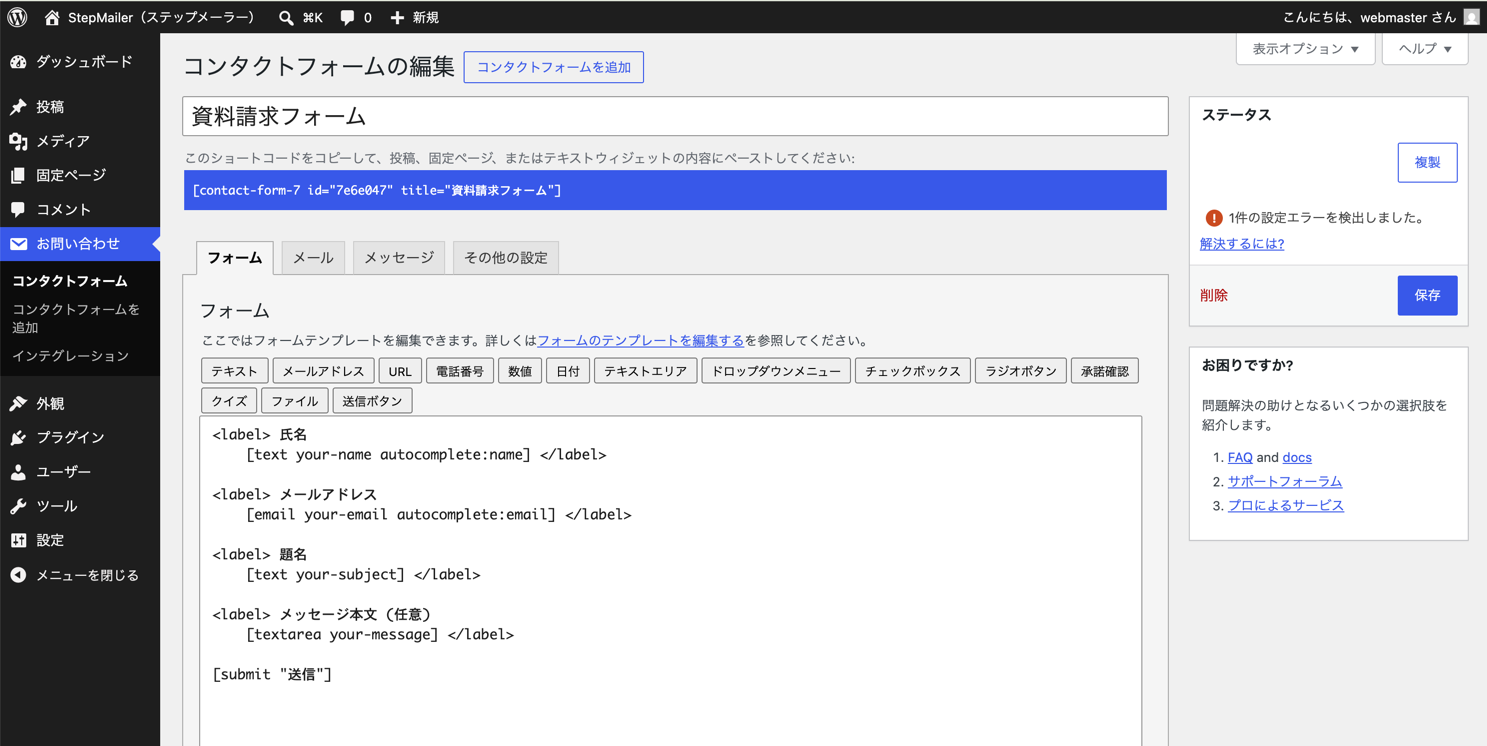Click the 設定 sliders icon
The width and height of the screenshot is (1487, 746).
pyautogui.click(x=18, y=540)
